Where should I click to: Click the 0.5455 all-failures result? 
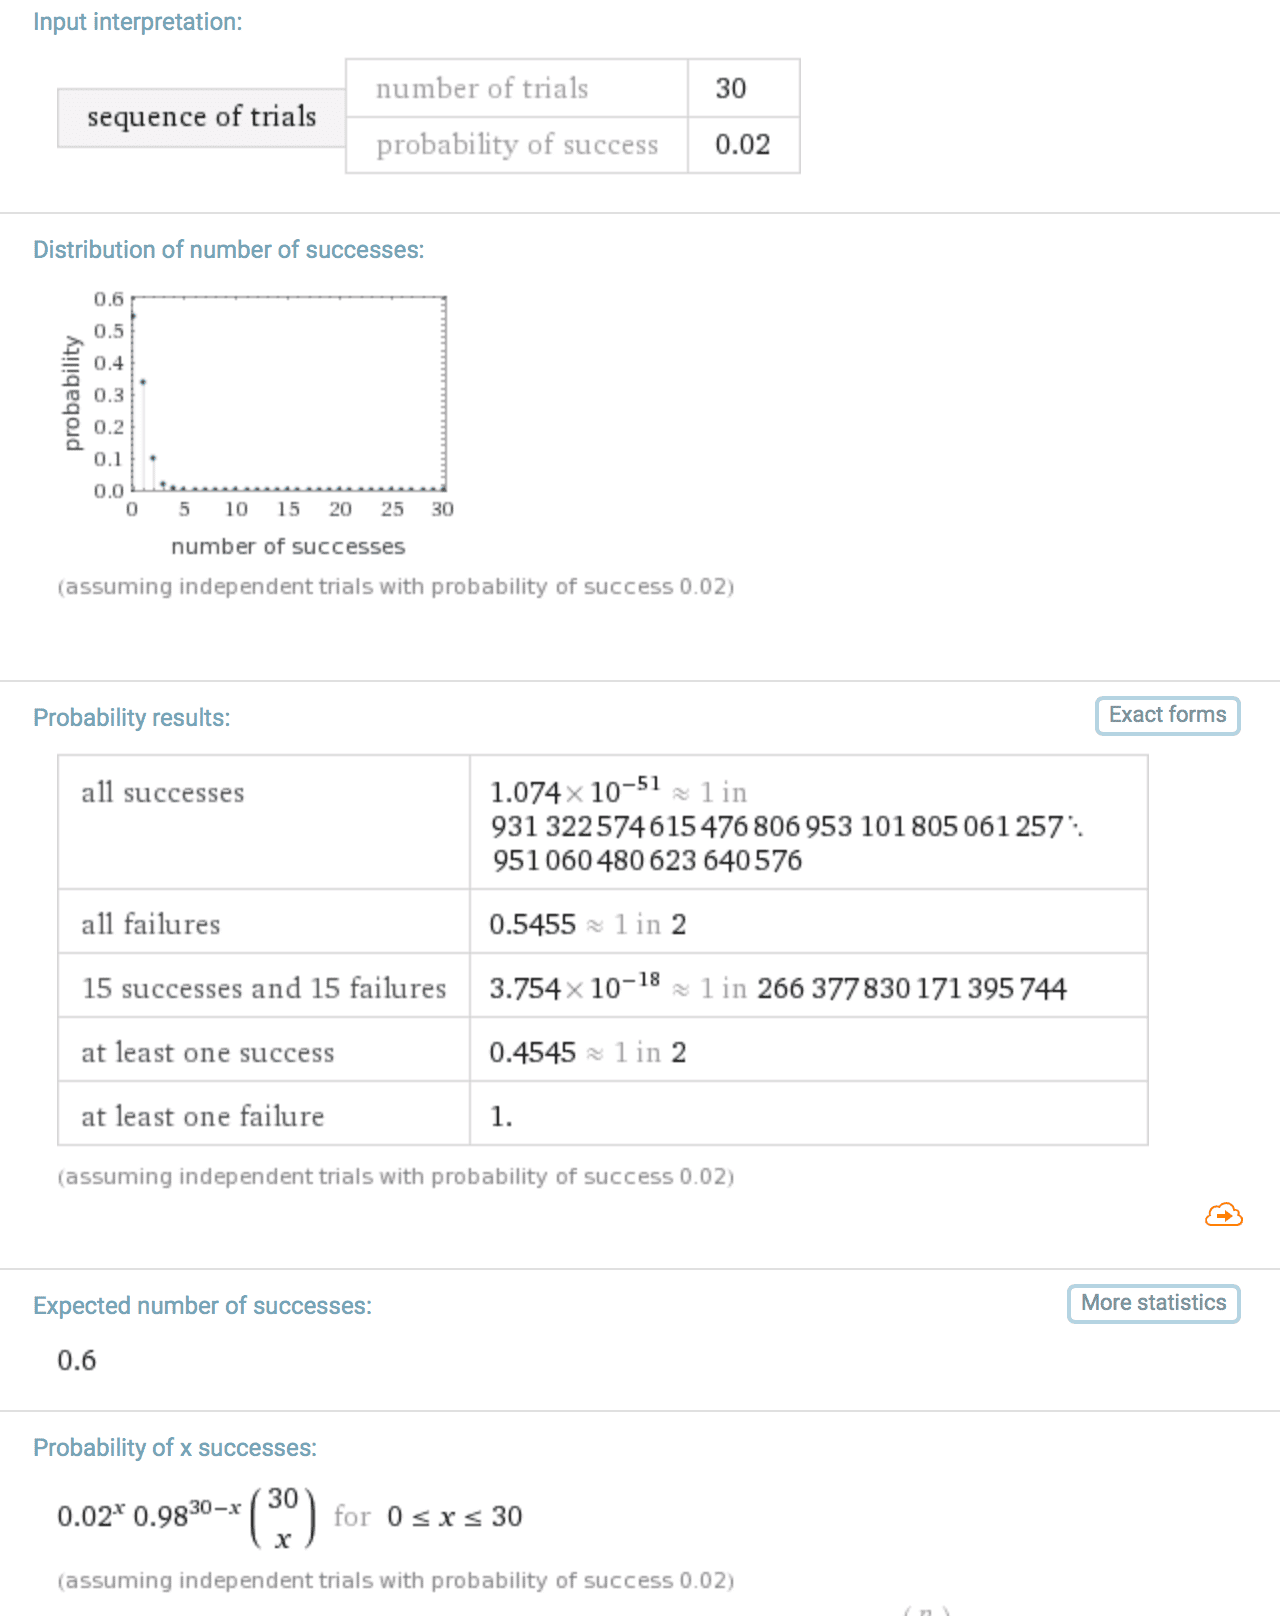click(532, 924)
